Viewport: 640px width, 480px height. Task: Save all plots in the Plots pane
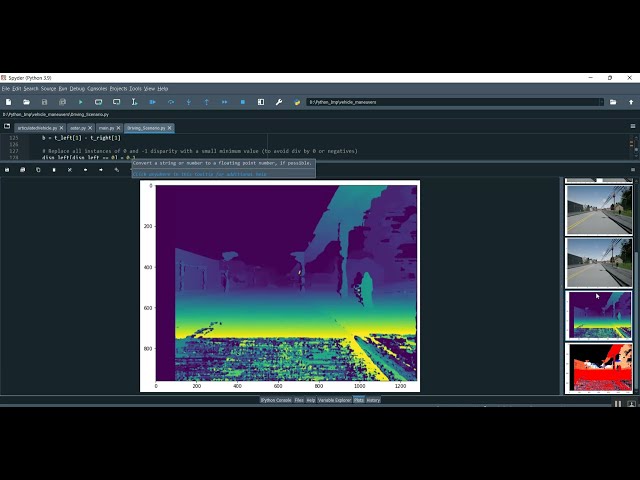click(22, 170)
